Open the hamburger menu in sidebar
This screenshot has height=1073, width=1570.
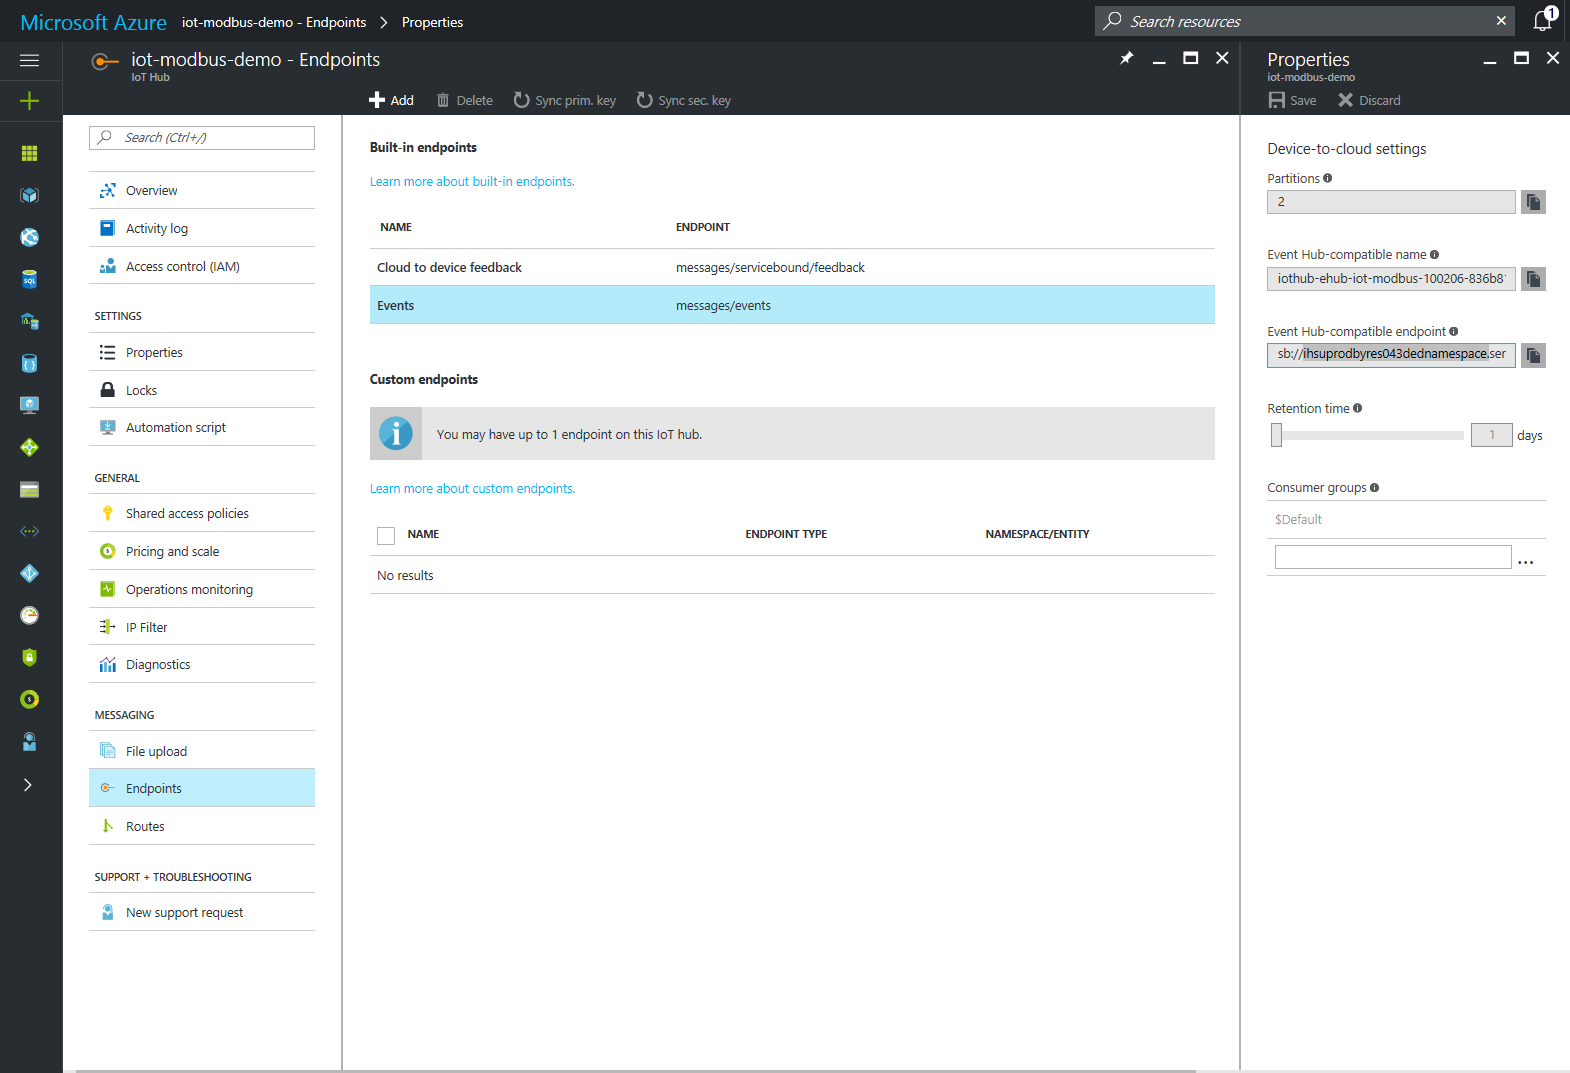tap(29, 61)
